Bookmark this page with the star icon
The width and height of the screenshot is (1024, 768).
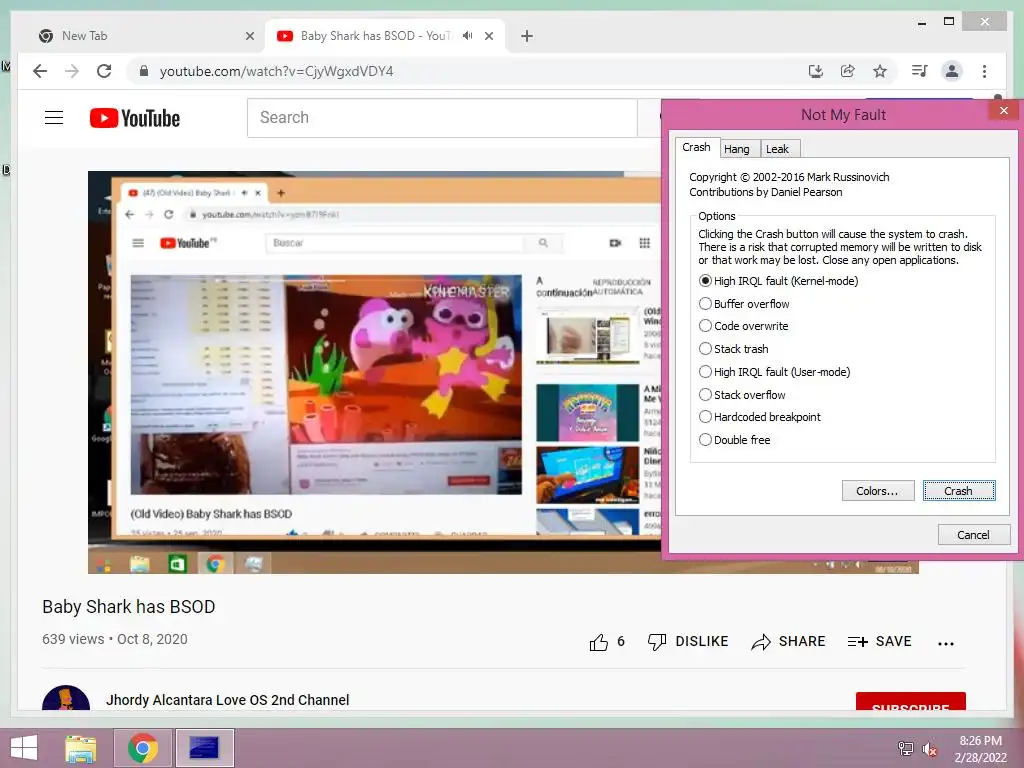click(880, 71)
